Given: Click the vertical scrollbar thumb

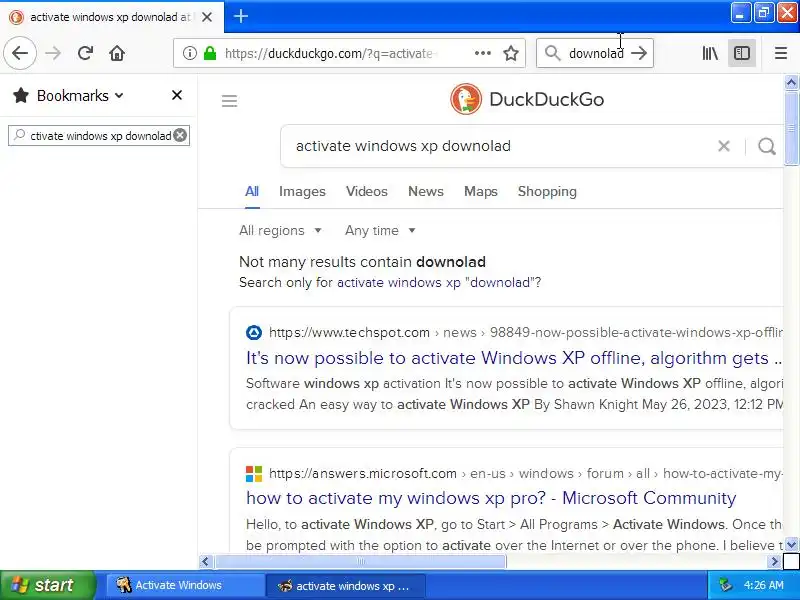Looking at the screenshot, I should 791,128.
